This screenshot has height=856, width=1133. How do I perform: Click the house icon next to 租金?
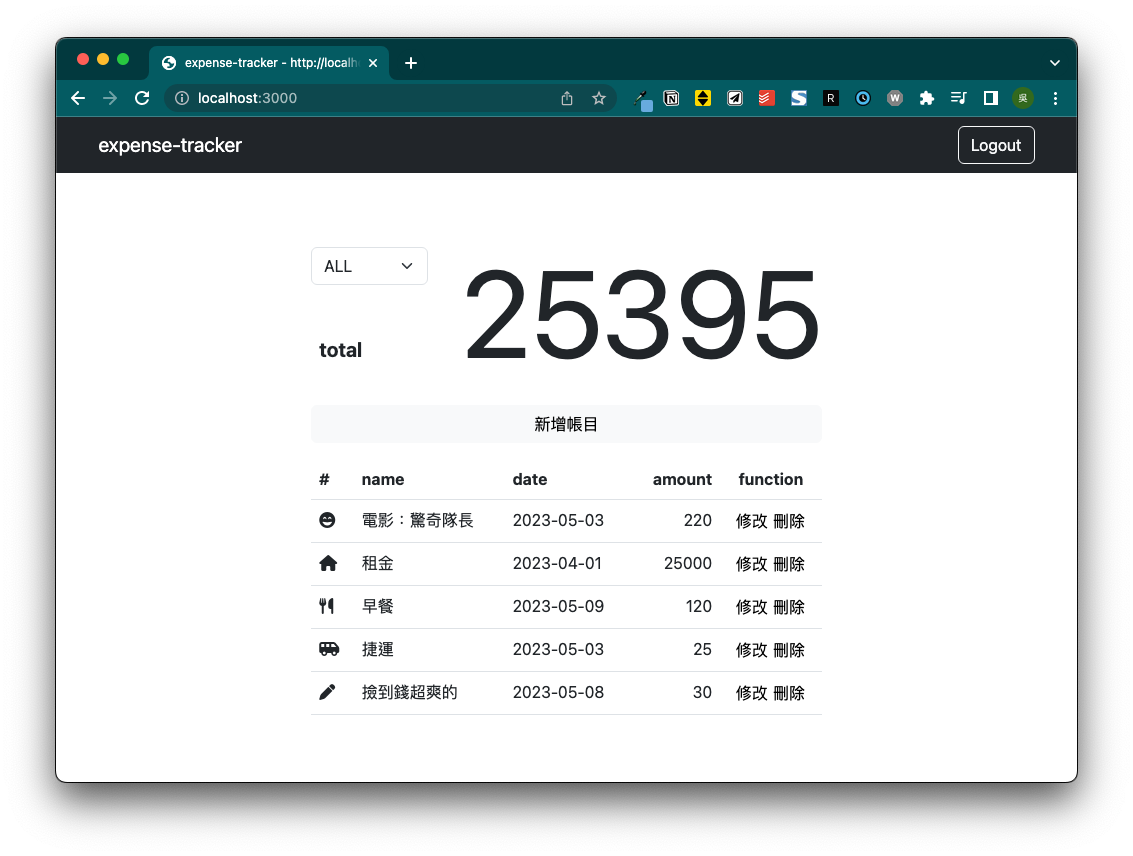click(328, 563)
